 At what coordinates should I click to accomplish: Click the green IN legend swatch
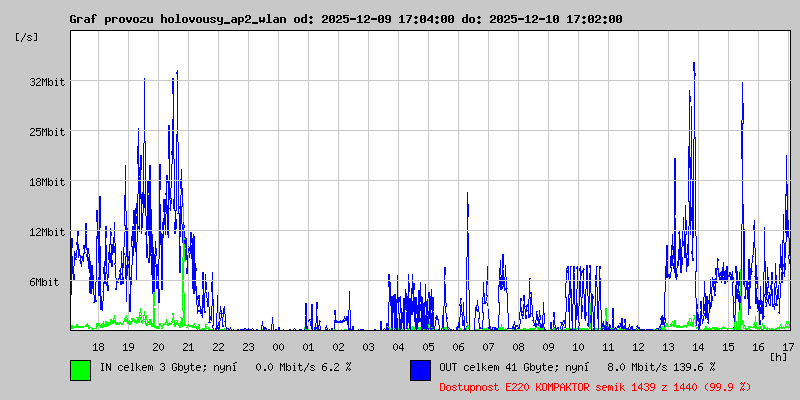(x=81, y=370)
